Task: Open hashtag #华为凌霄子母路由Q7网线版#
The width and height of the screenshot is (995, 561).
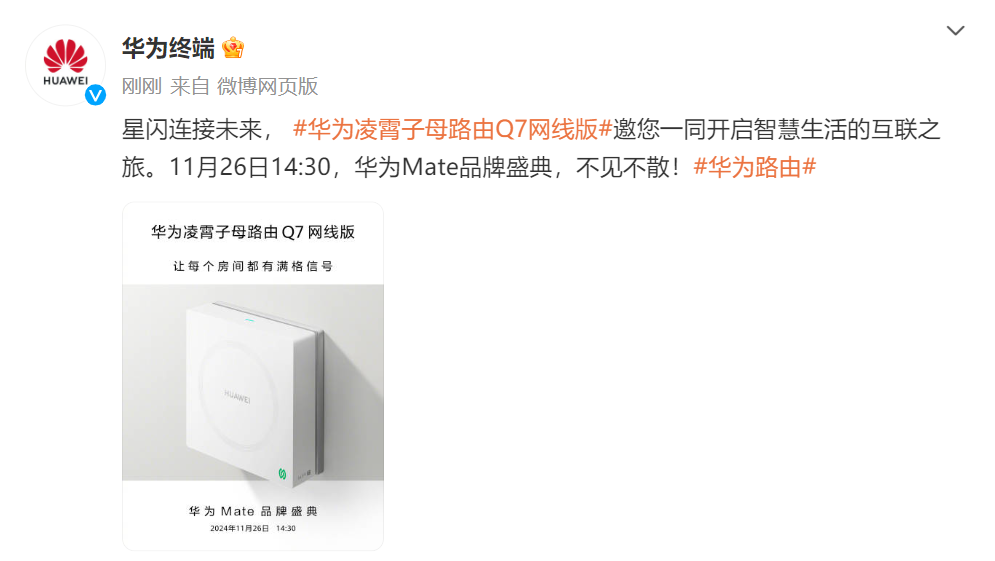Action: (452, 129)
